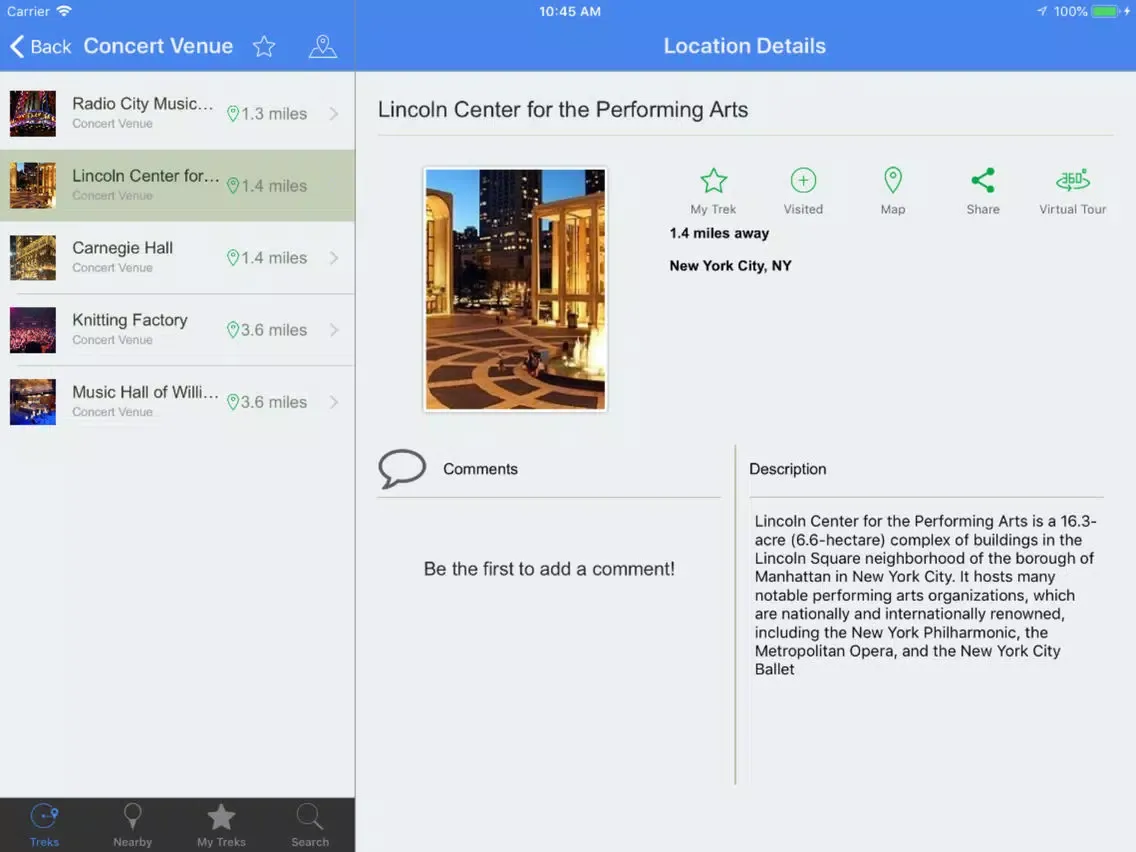1136x852 pixels.
Task: Tap Carnegie Hall 1.4 miles distance pin
Action: [x=233, y=258]
